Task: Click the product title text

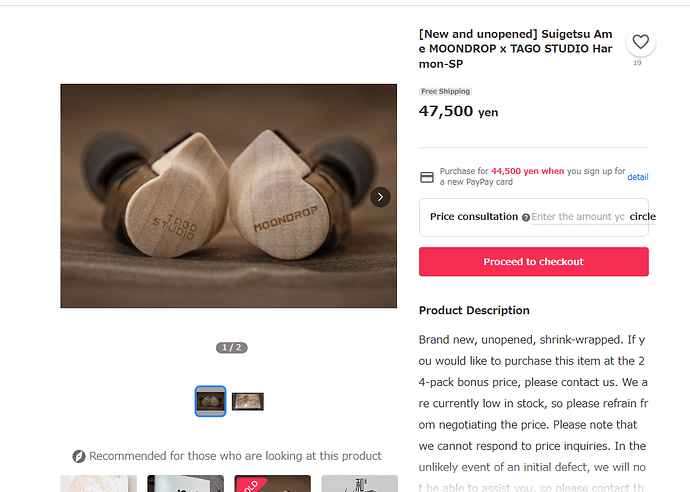Action: [x=515, y=49]
